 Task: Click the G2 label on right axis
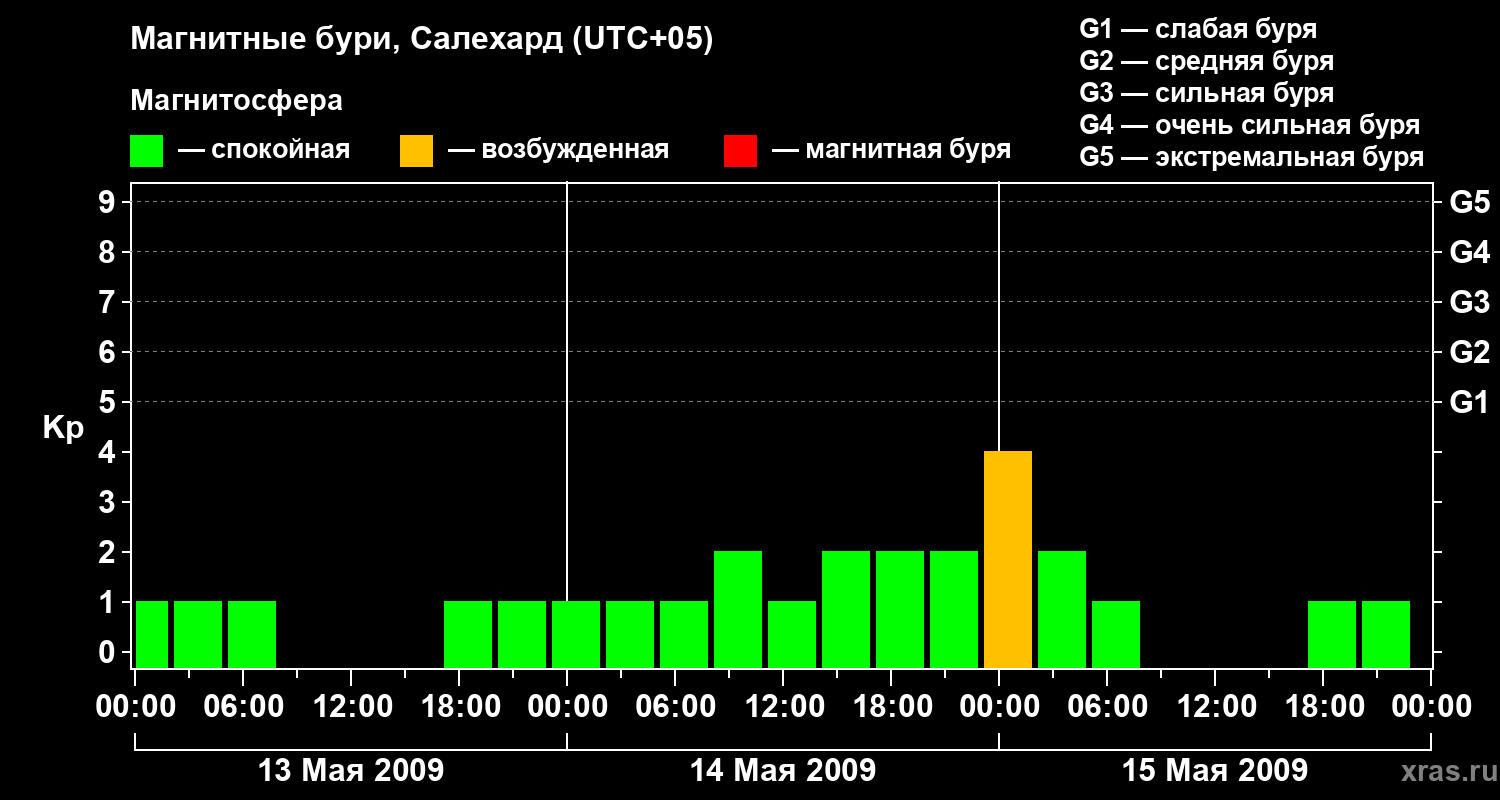click(1469, 352)
